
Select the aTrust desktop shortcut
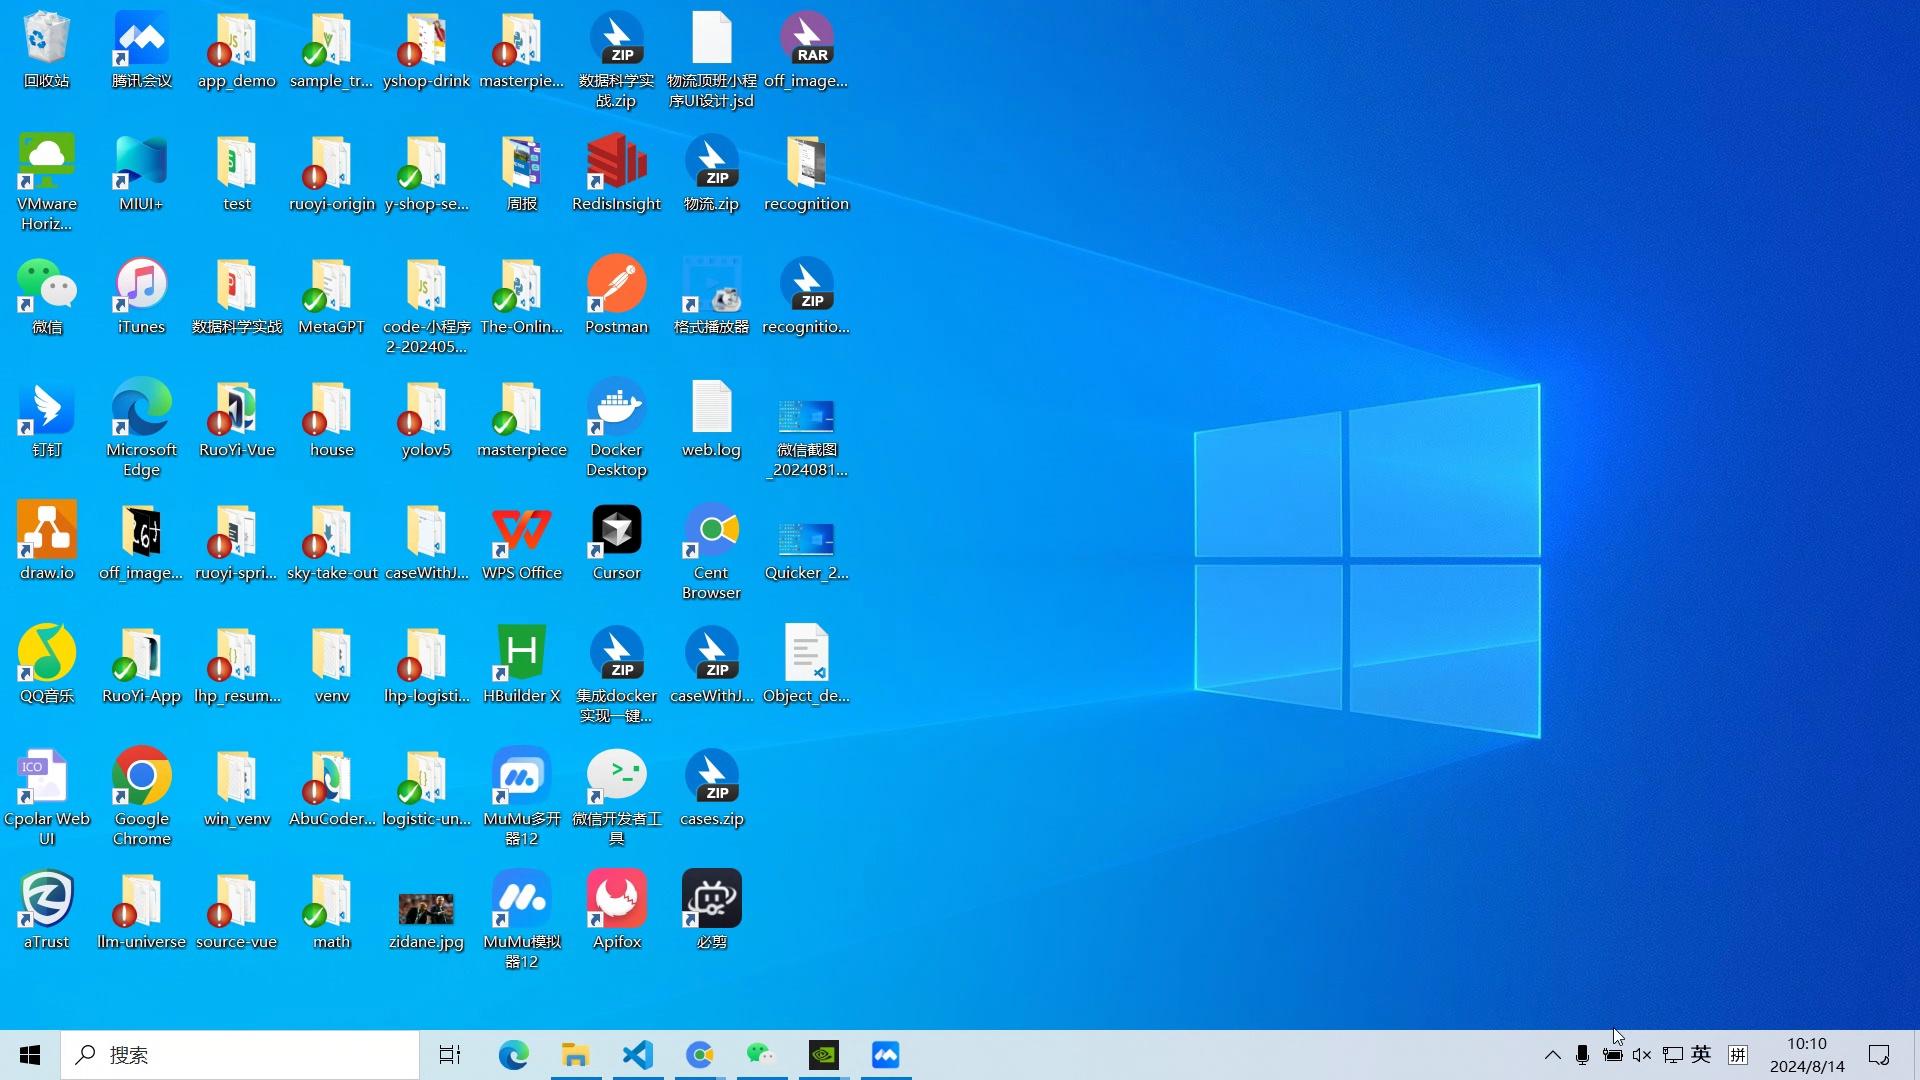pos(46,911)
